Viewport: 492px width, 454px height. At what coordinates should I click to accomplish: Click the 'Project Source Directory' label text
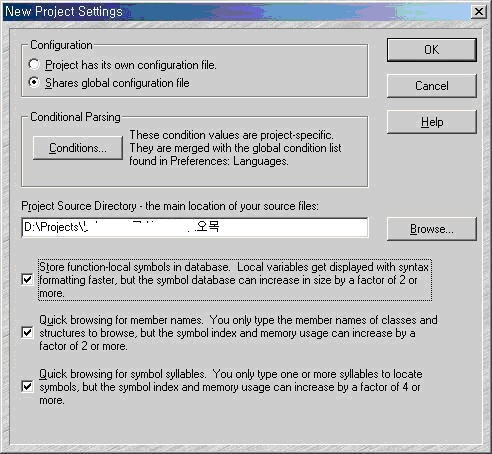coord(79,206)
